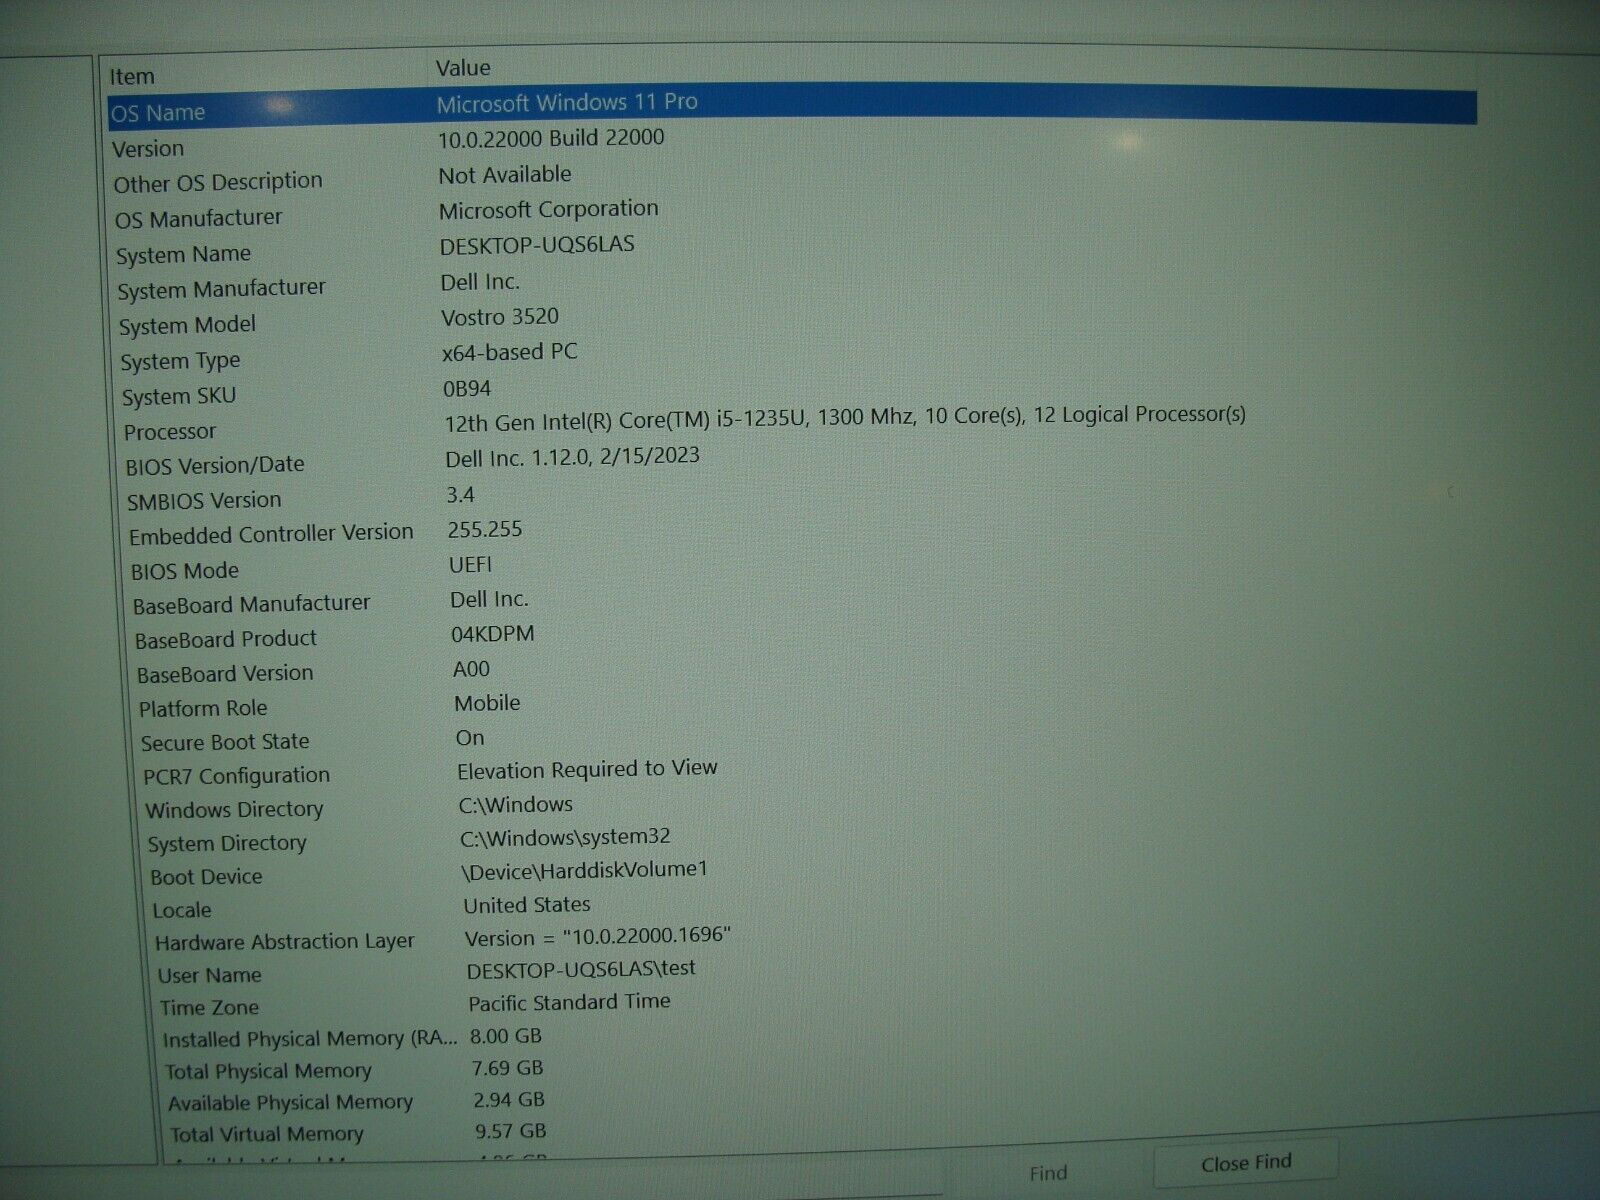Image resolution: width=1600 pixels, height=1200 pixels.
Task: Click the value Microsoft Corporation
Action: tap(549, 209)
